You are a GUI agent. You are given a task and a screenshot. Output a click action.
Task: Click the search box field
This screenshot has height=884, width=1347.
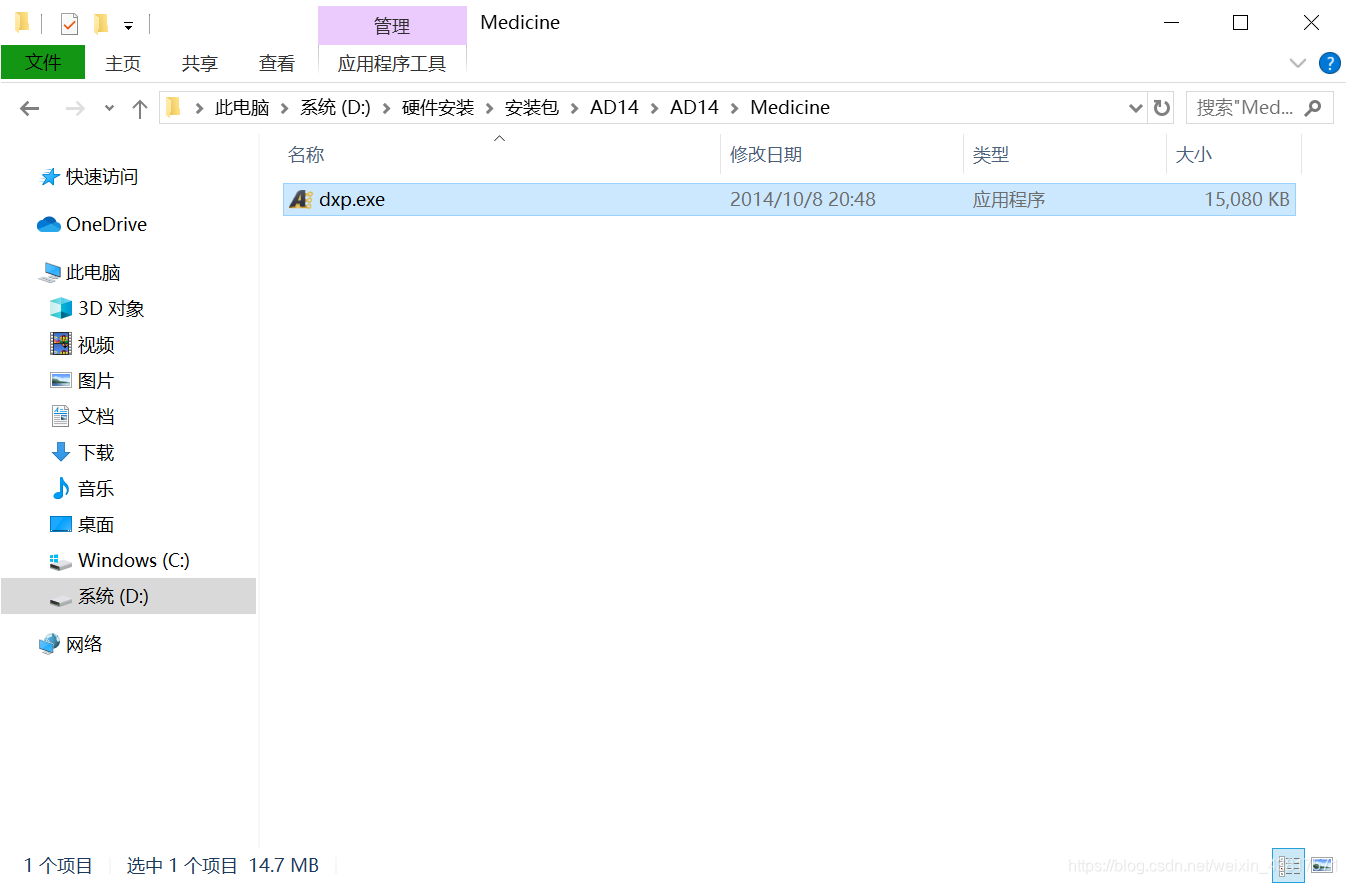pyautogui.click(x=1245, y=107)
